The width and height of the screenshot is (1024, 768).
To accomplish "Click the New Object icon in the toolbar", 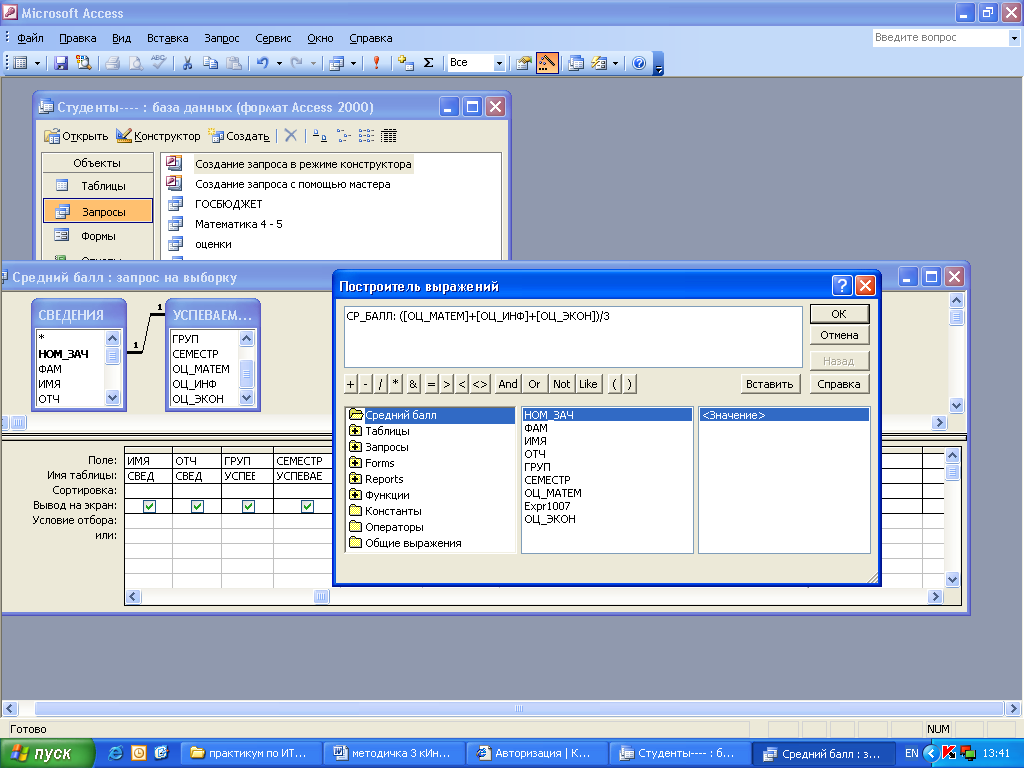I will coord(599,63).
